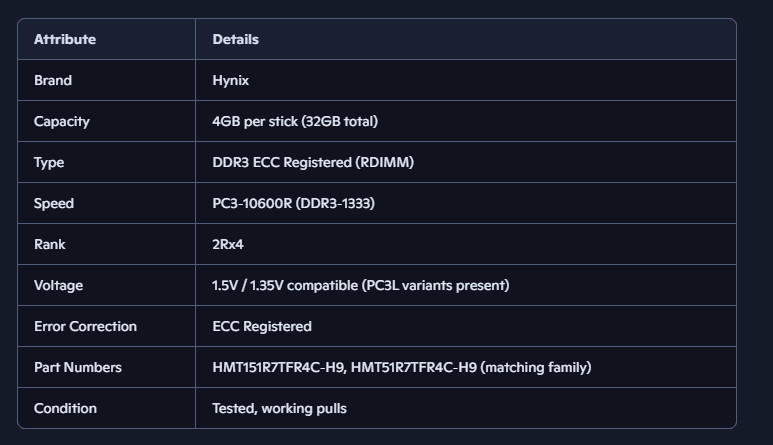The width and height of the screenshot is (773, 445).
Task: Click the DDR3 ECC Registered (RDIMM) value
Action: (x=313, y=162)
